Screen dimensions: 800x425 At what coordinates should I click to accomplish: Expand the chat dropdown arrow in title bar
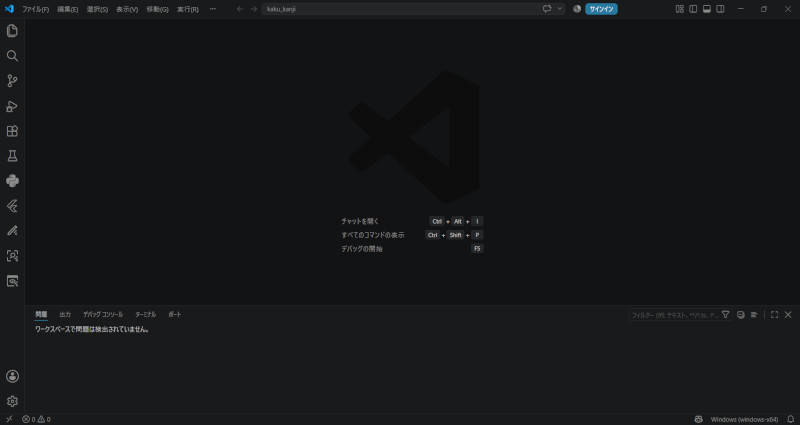coord(560,9)
